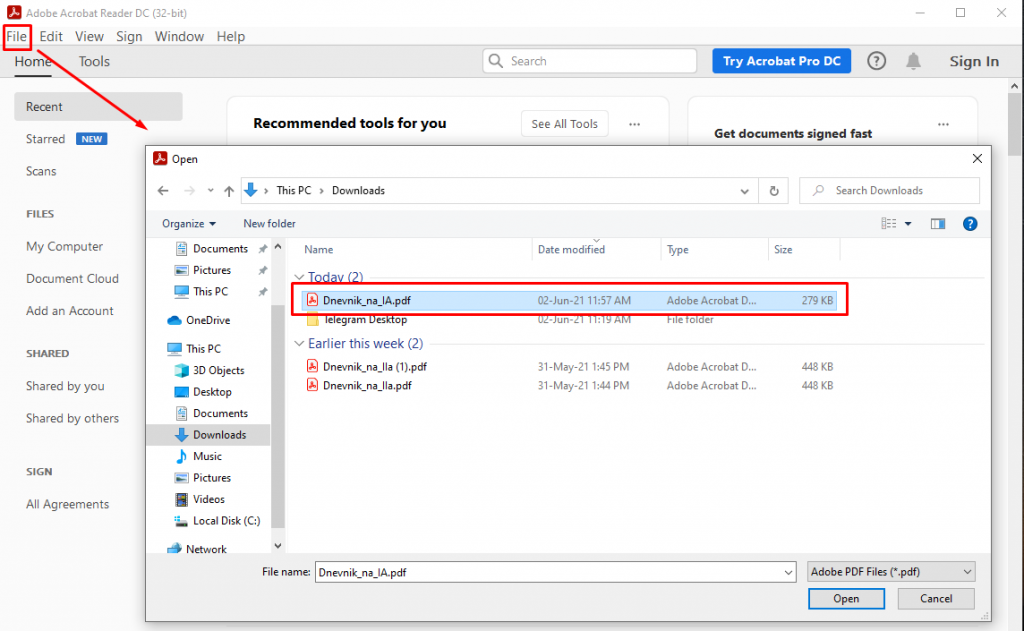Open the Organize dropdown
Image resolution: width=1024 pixels, height=631 pixels.
(x=189, y=223)
